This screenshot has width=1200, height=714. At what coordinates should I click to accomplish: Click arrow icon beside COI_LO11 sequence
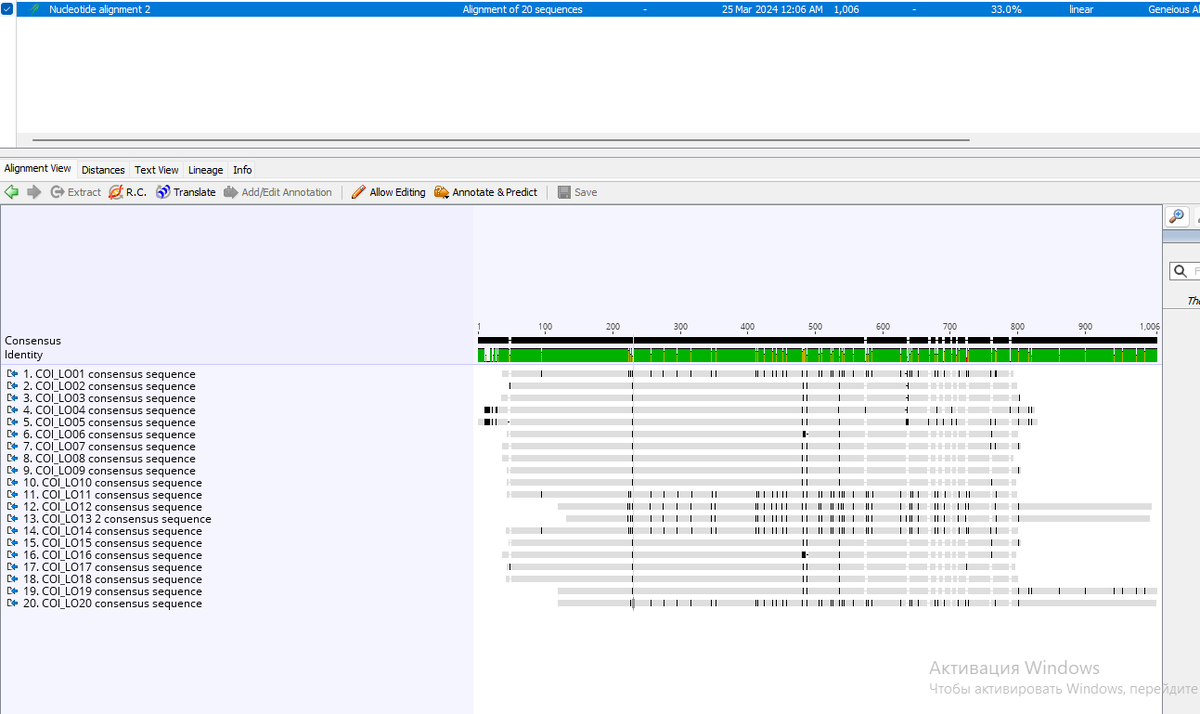point(12,494)
